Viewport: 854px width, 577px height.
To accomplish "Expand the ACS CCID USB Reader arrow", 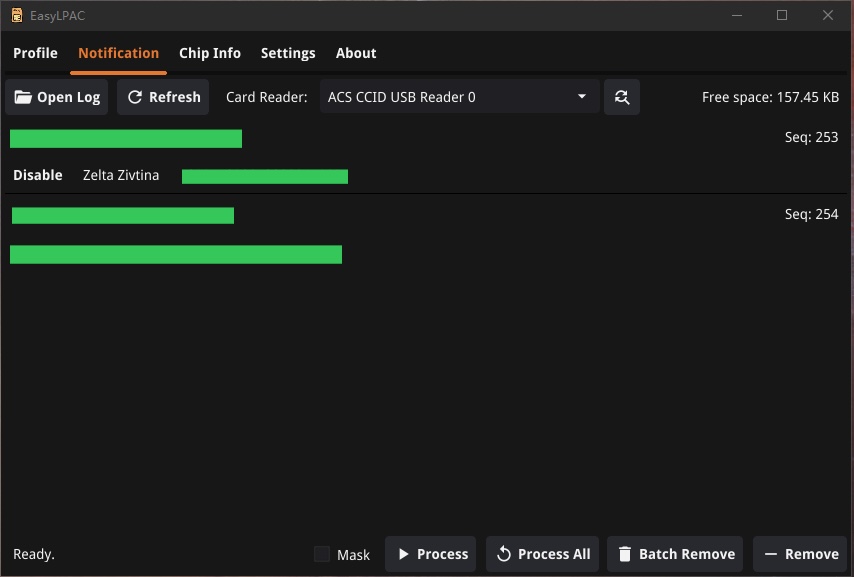I will point(582,97).
